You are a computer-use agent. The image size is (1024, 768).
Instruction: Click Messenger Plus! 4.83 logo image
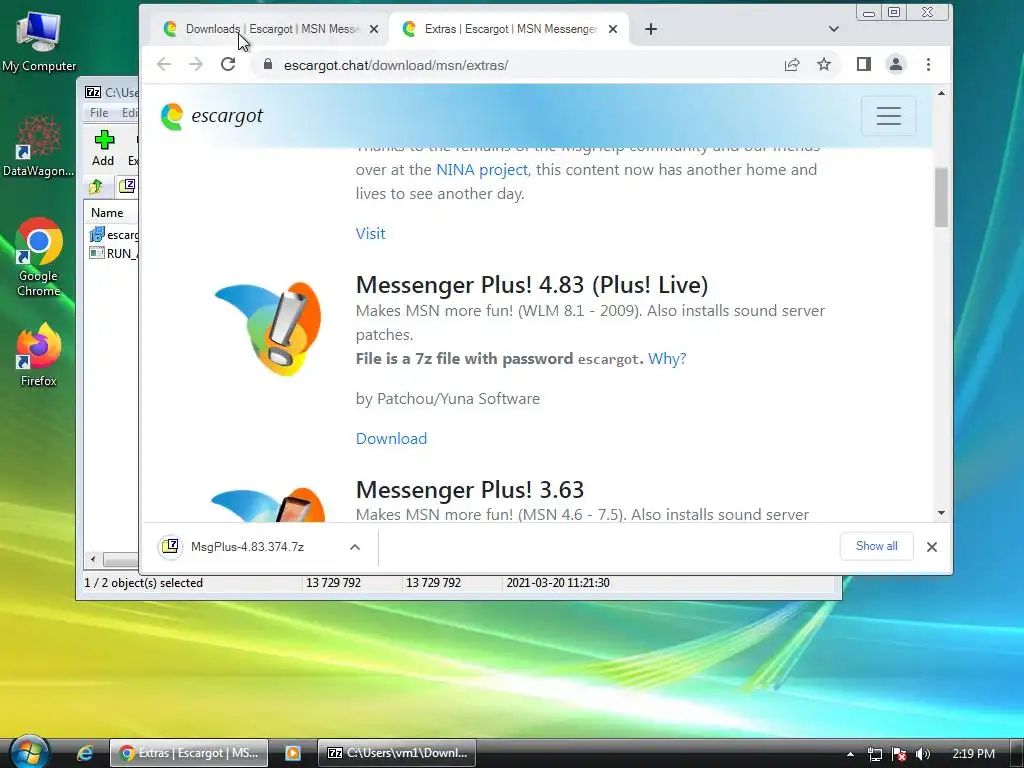pos(268,328)
